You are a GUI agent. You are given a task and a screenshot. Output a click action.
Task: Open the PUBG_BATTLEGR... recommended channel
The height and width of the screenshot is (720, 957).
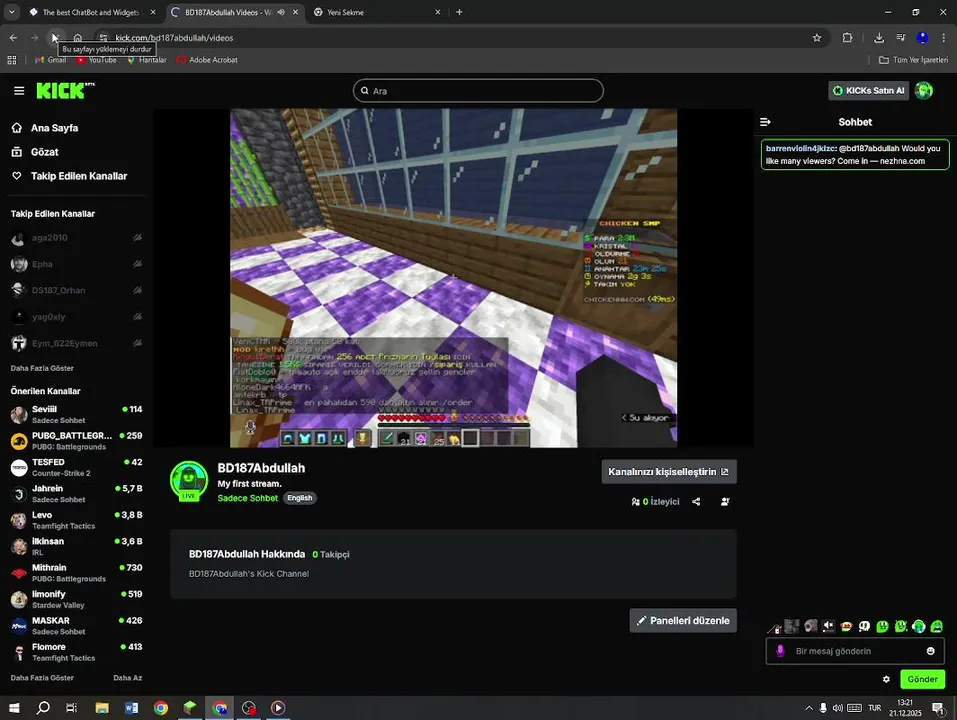coord(76,441)
